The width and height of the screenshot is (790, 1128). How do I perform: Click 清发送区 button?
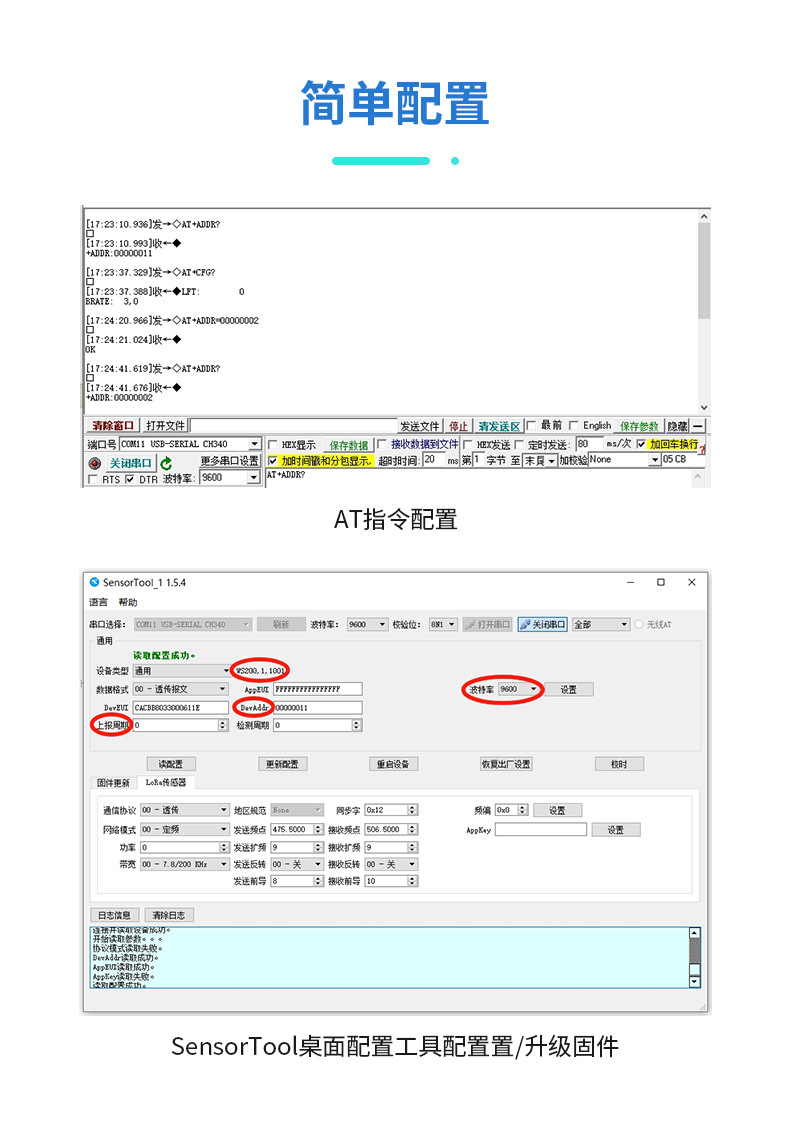tap(499, 426)
